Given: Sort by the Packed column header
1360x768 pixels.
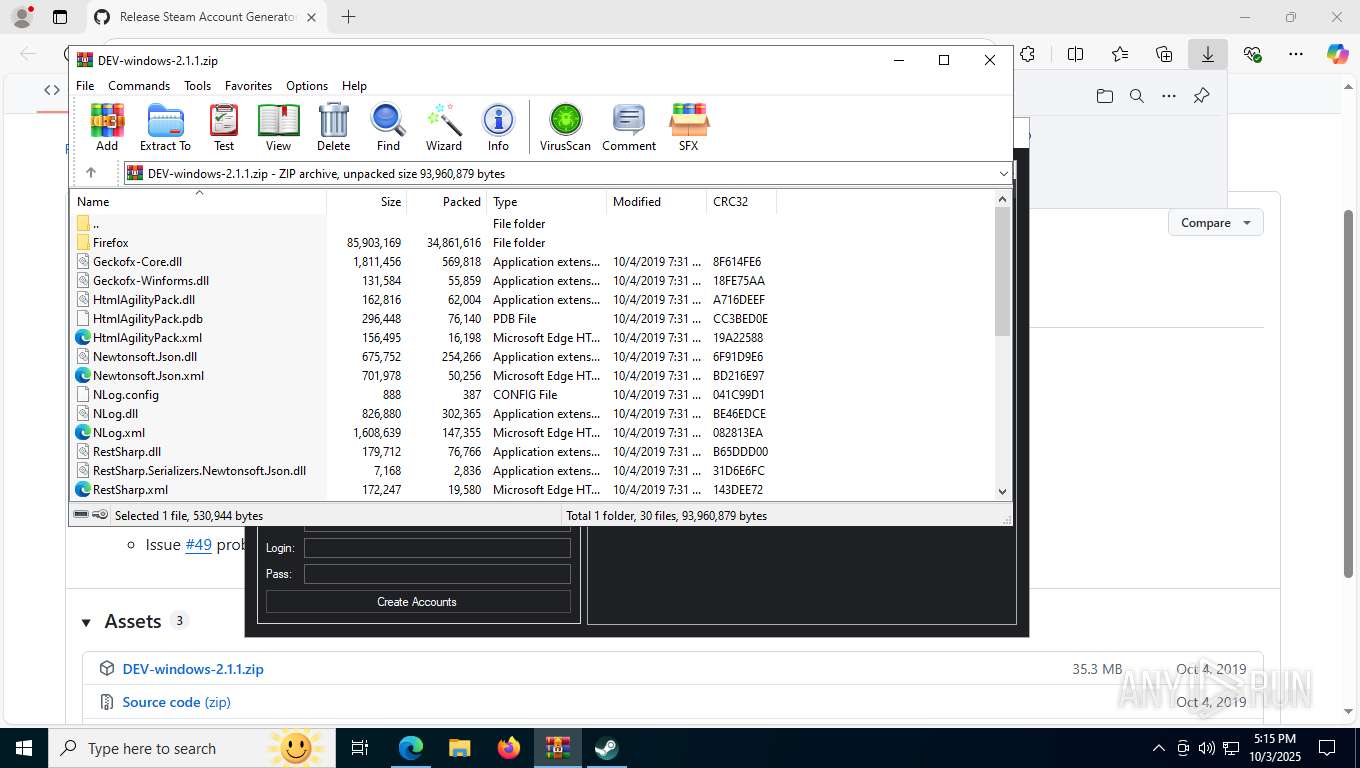Looking at the screenshot, I should [447, 201].
